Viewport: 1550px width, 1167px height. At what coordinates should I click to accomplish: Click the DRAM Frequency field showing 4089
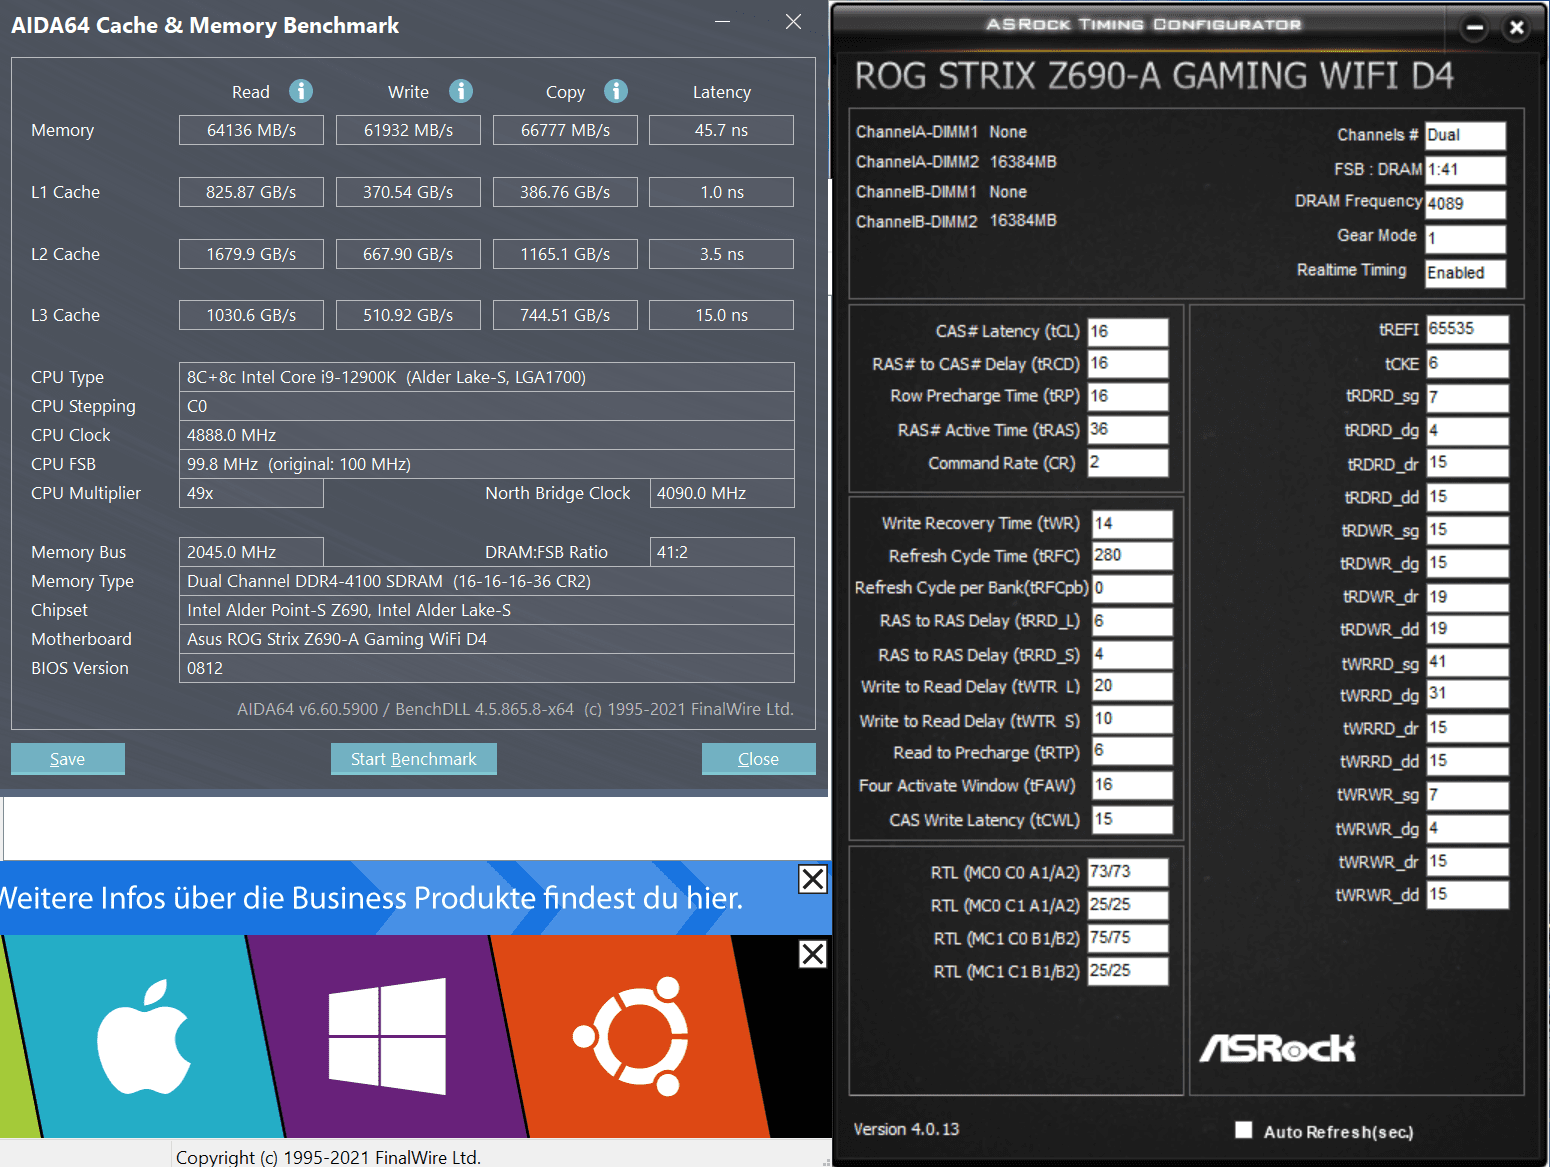(1465, 204)
